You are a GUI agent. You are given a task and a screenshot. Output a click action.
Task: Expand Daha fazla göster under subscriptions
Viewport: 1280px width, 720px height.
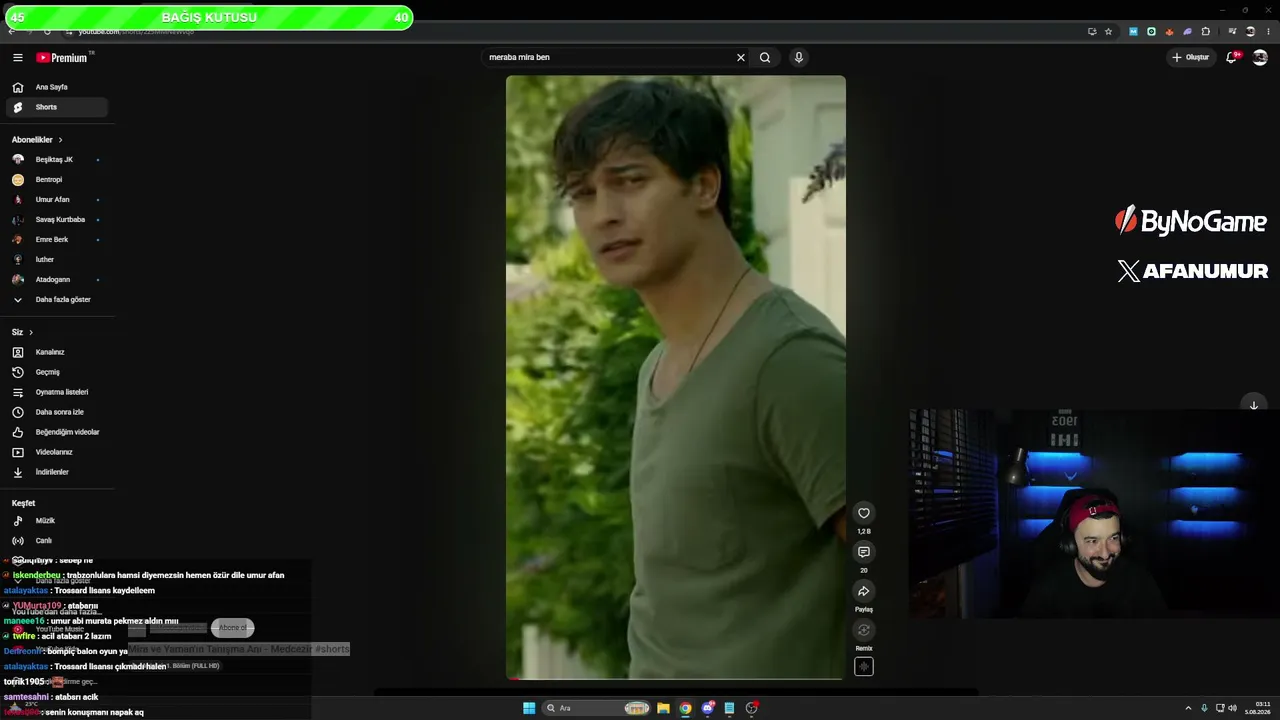pos(57,300)
